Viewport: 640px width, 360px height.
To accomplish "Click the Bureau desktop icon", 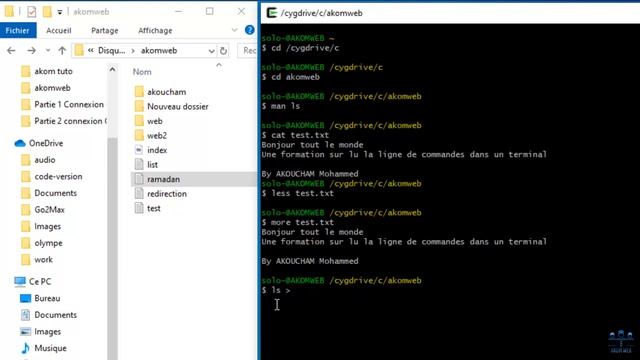I will (25, 298).
